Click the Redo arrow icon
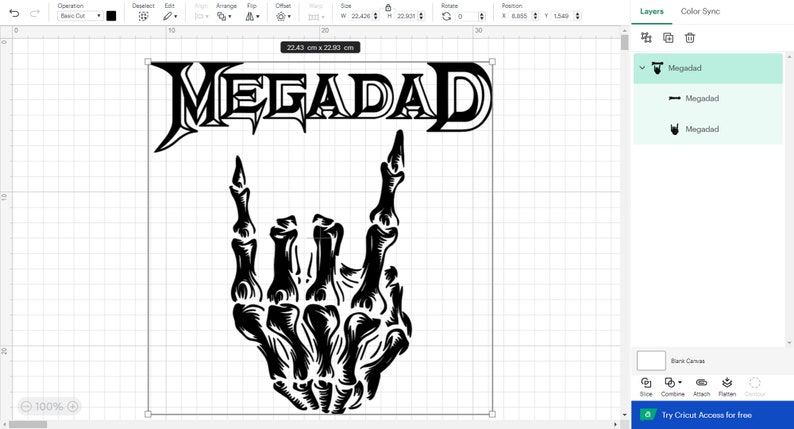 point(34,14)
